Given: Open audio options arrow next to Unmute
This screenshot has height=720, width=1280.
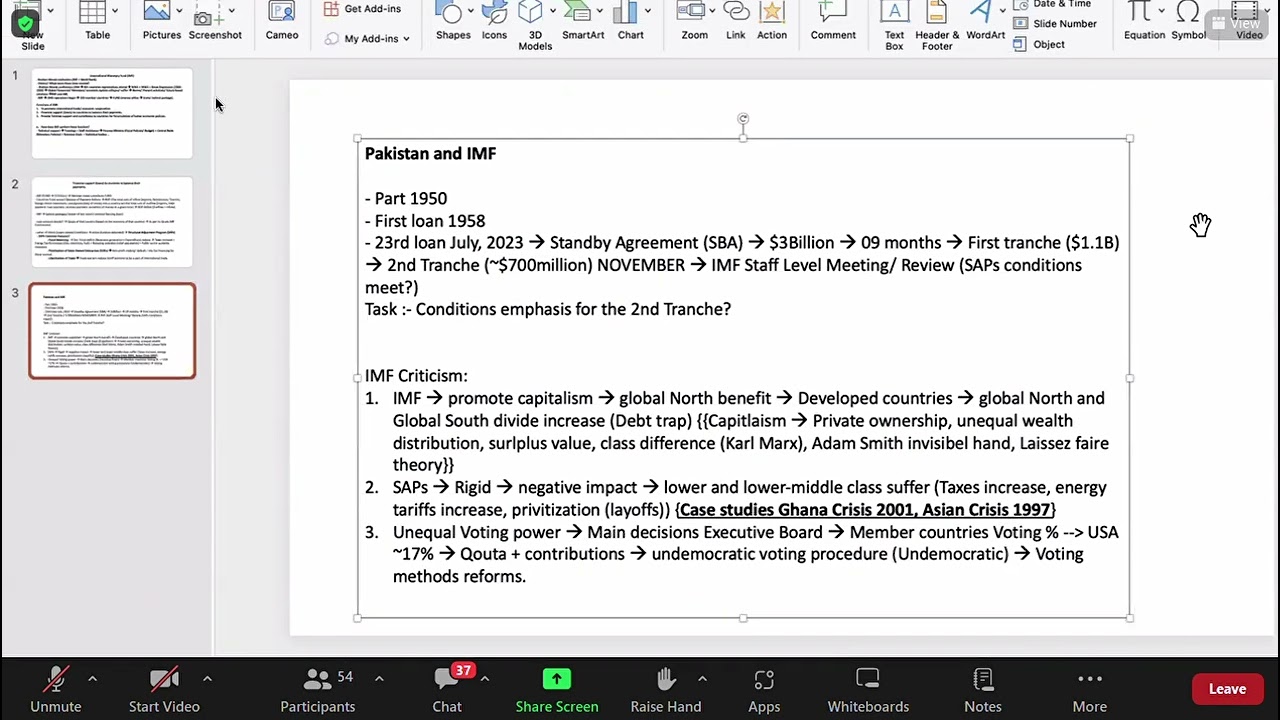Looking at the screenshot, I should coord(92,679).
